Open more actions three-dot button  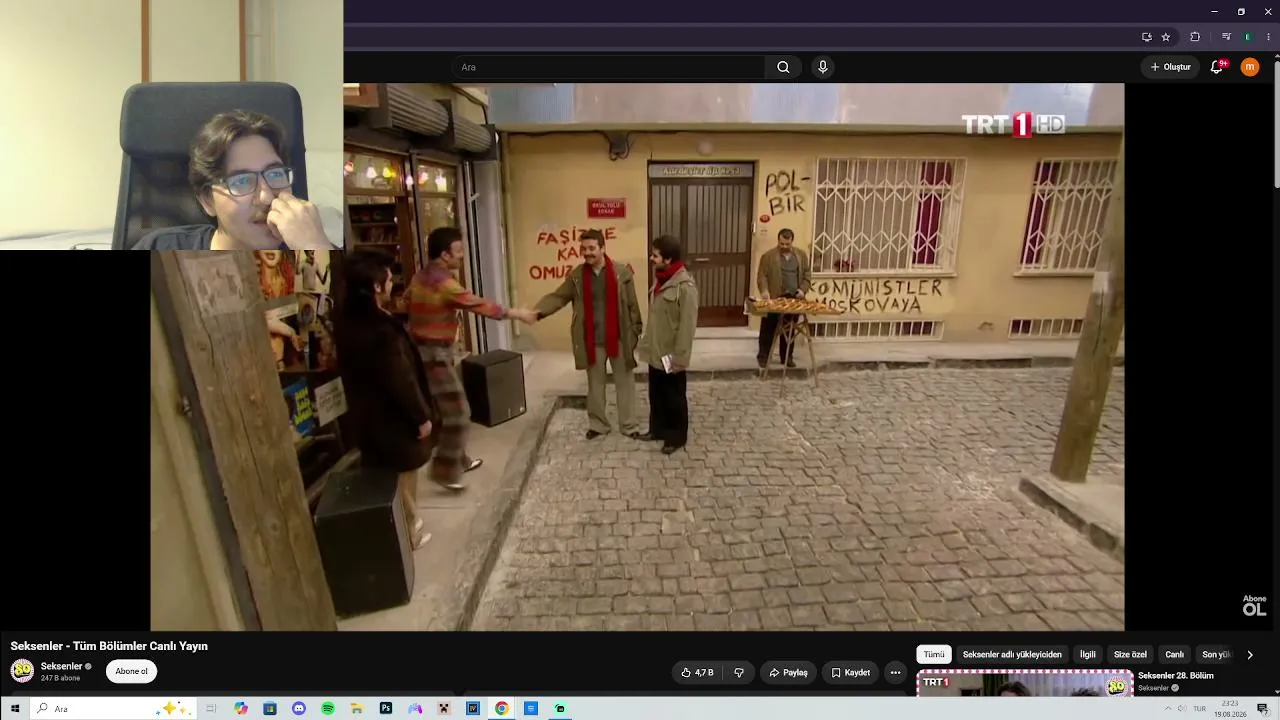[895, 673]
